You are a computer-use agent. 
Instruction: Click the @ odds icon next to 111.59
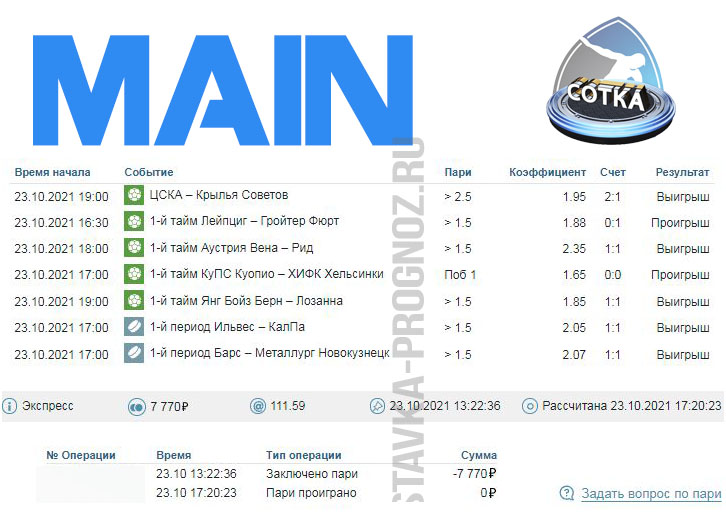pyautogui.click(x=258, y=406)
